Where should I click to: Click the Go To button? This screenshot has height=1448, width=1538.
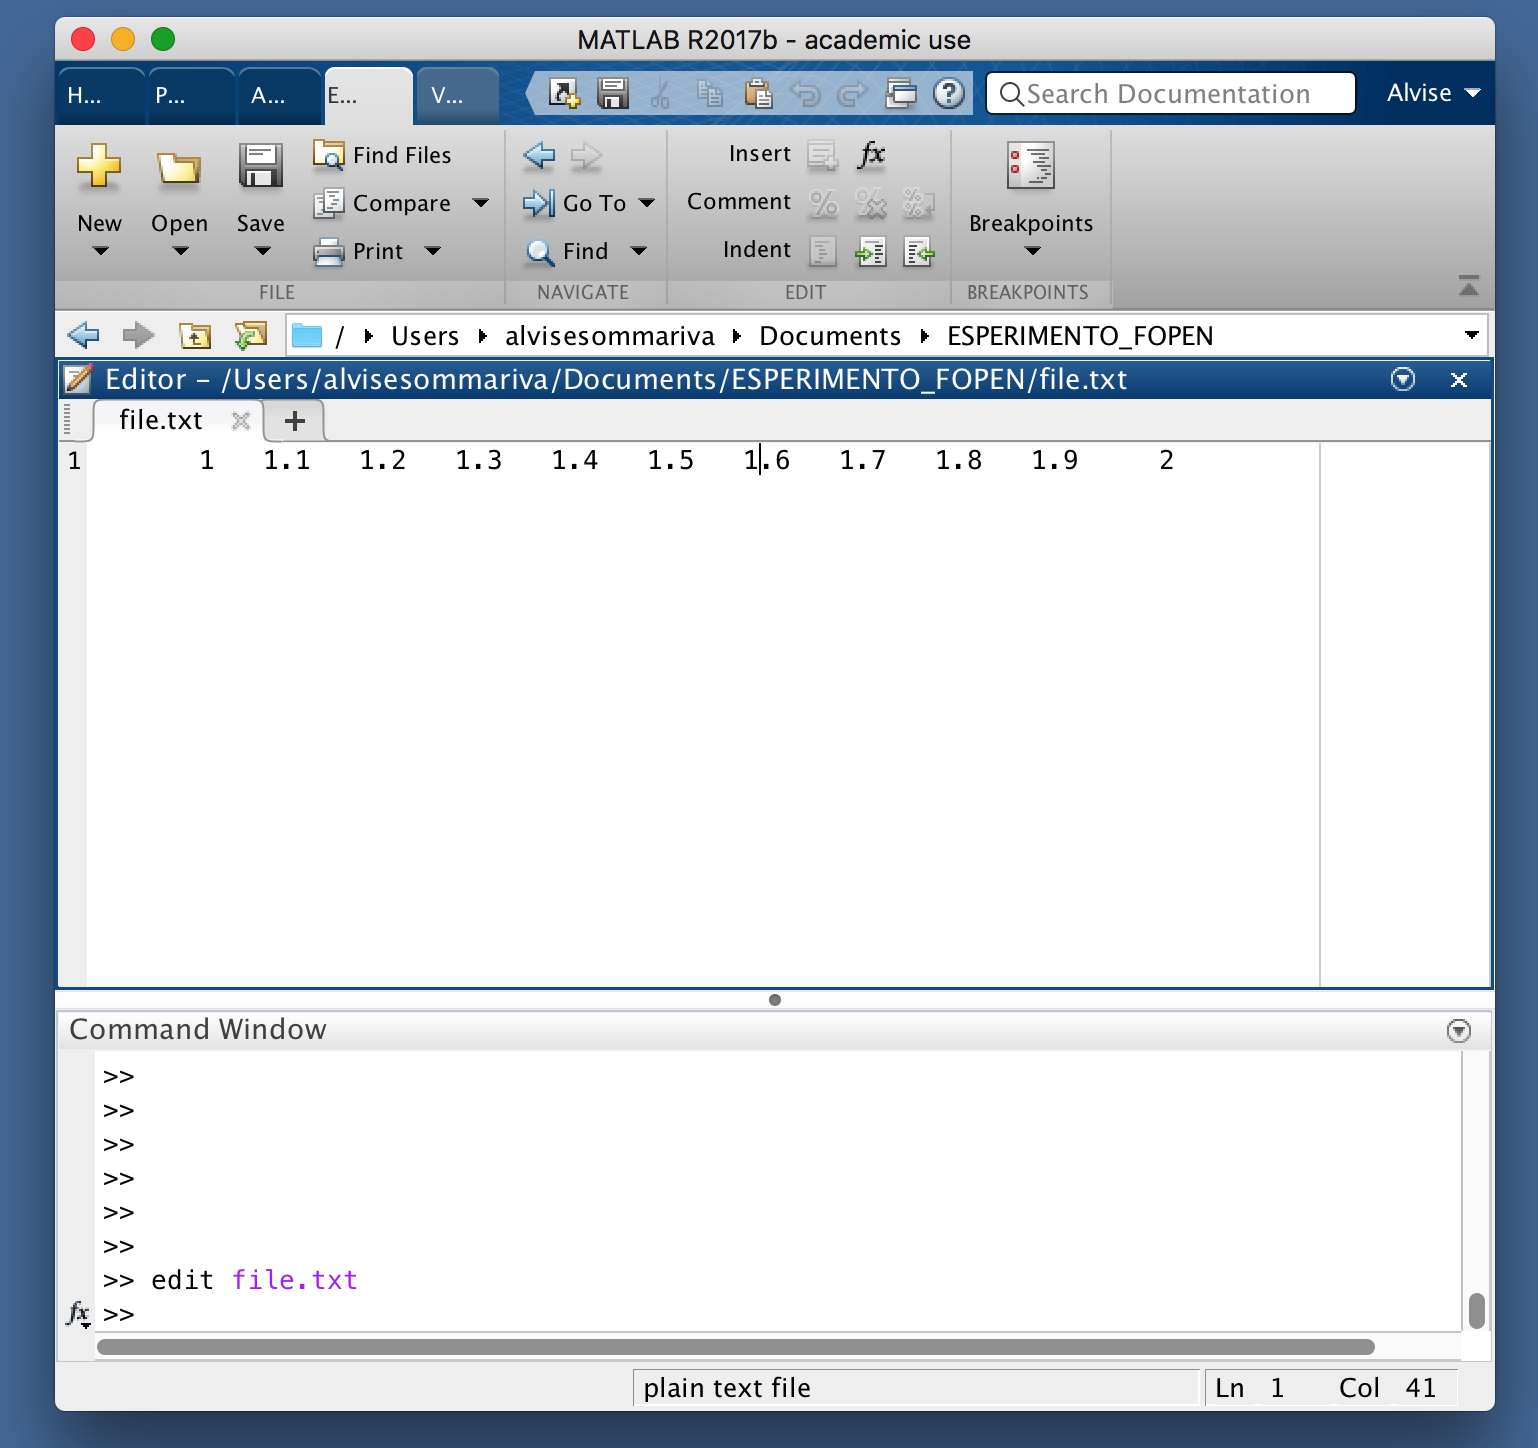click(575, 203)
